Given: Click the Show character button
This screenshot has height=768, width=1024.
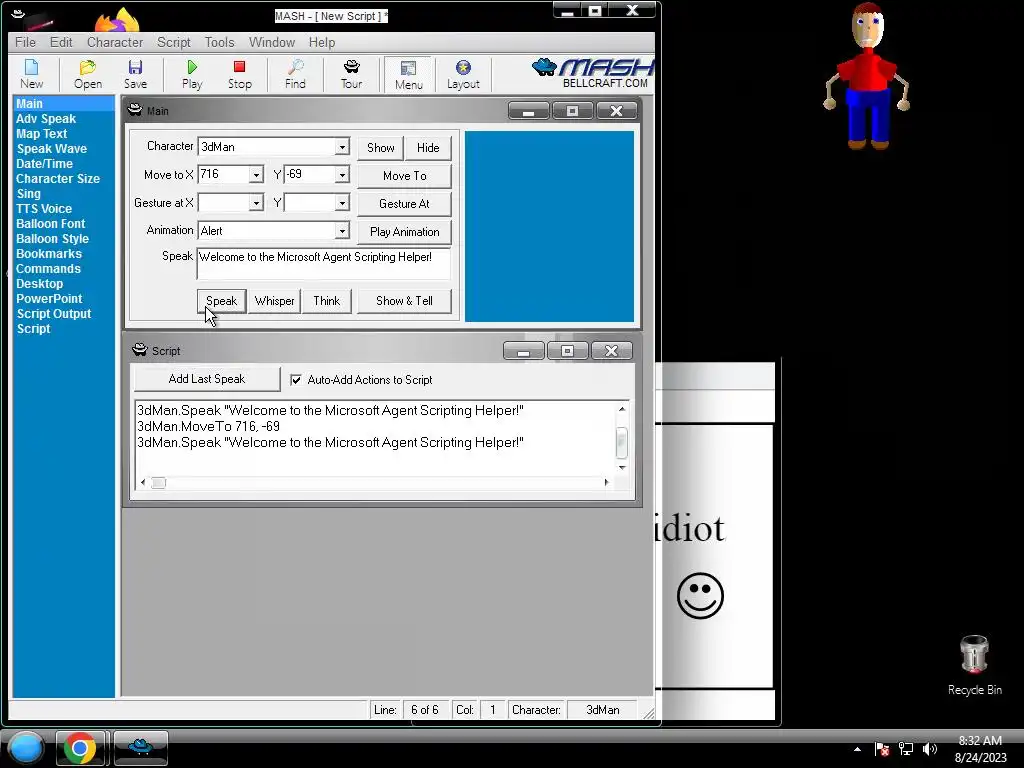Looking at the screenshot, I should pos(381,148).
